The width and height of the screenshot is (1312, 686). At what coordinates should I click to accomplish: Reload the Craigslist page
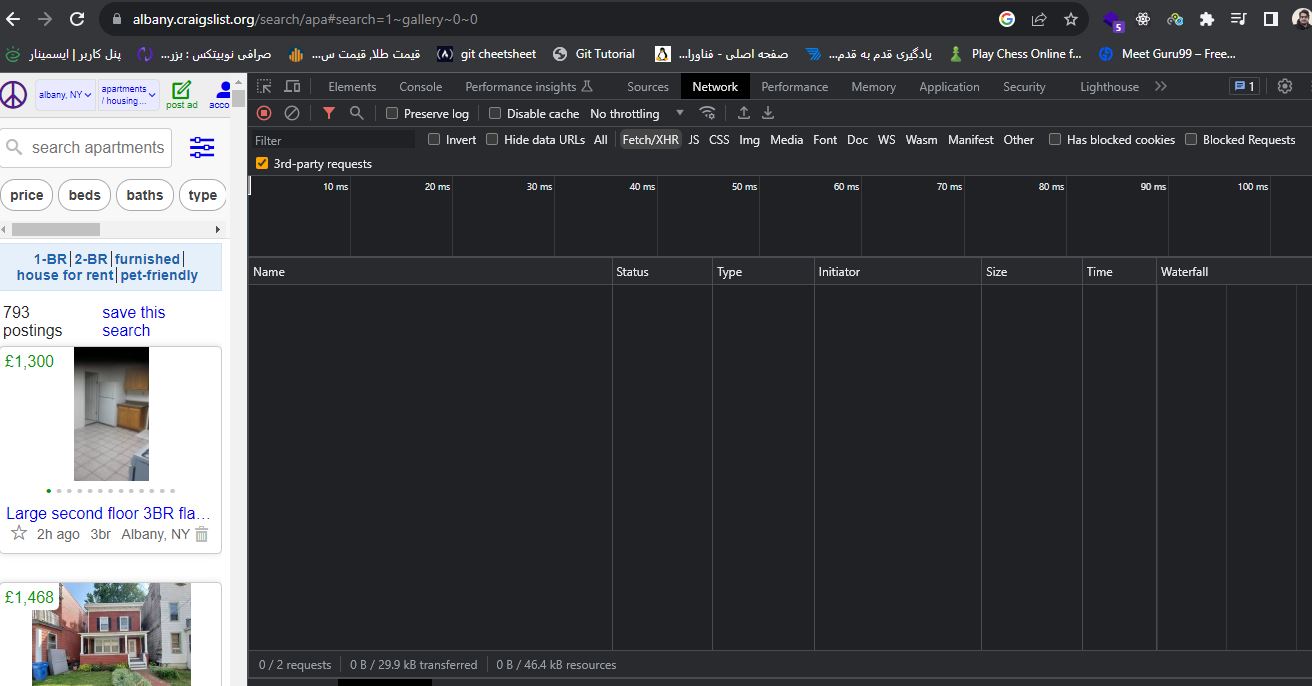(77, 19)
